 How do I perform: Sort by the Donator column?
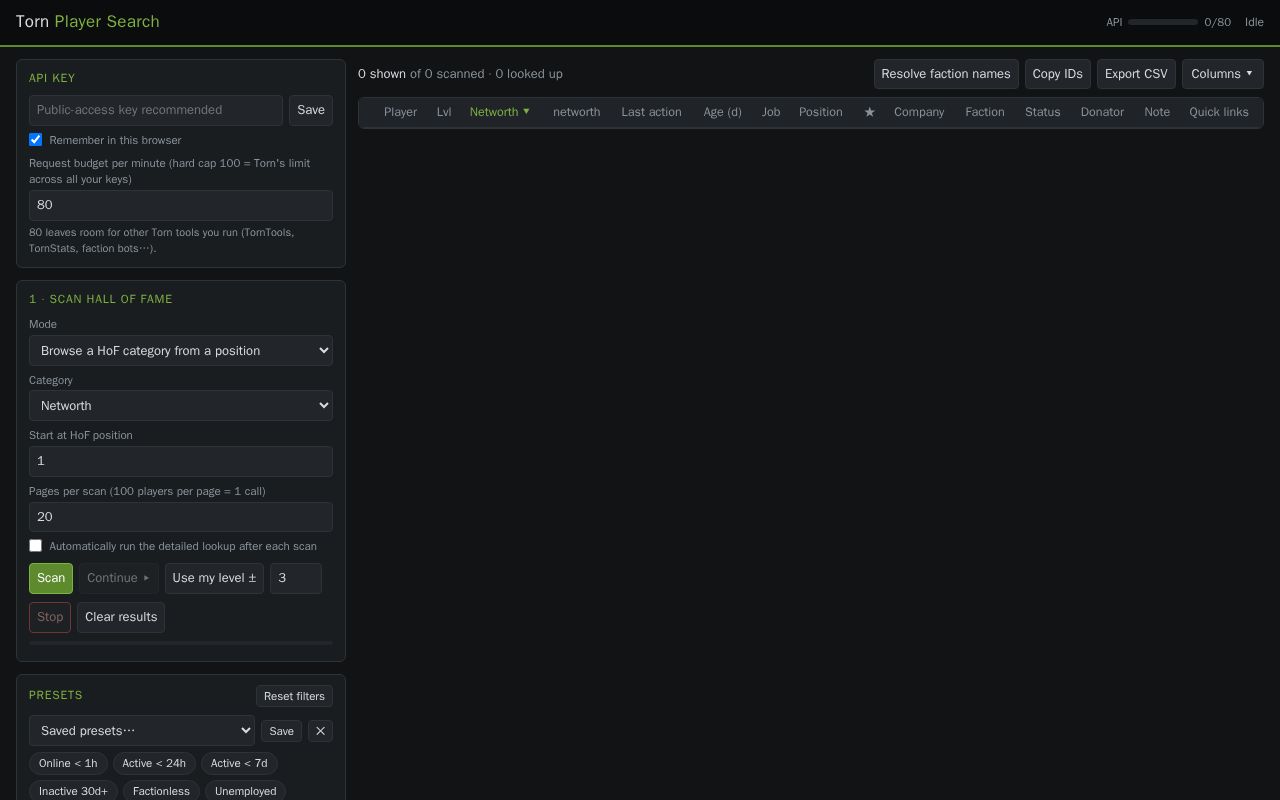click(x=1102, y=112)
